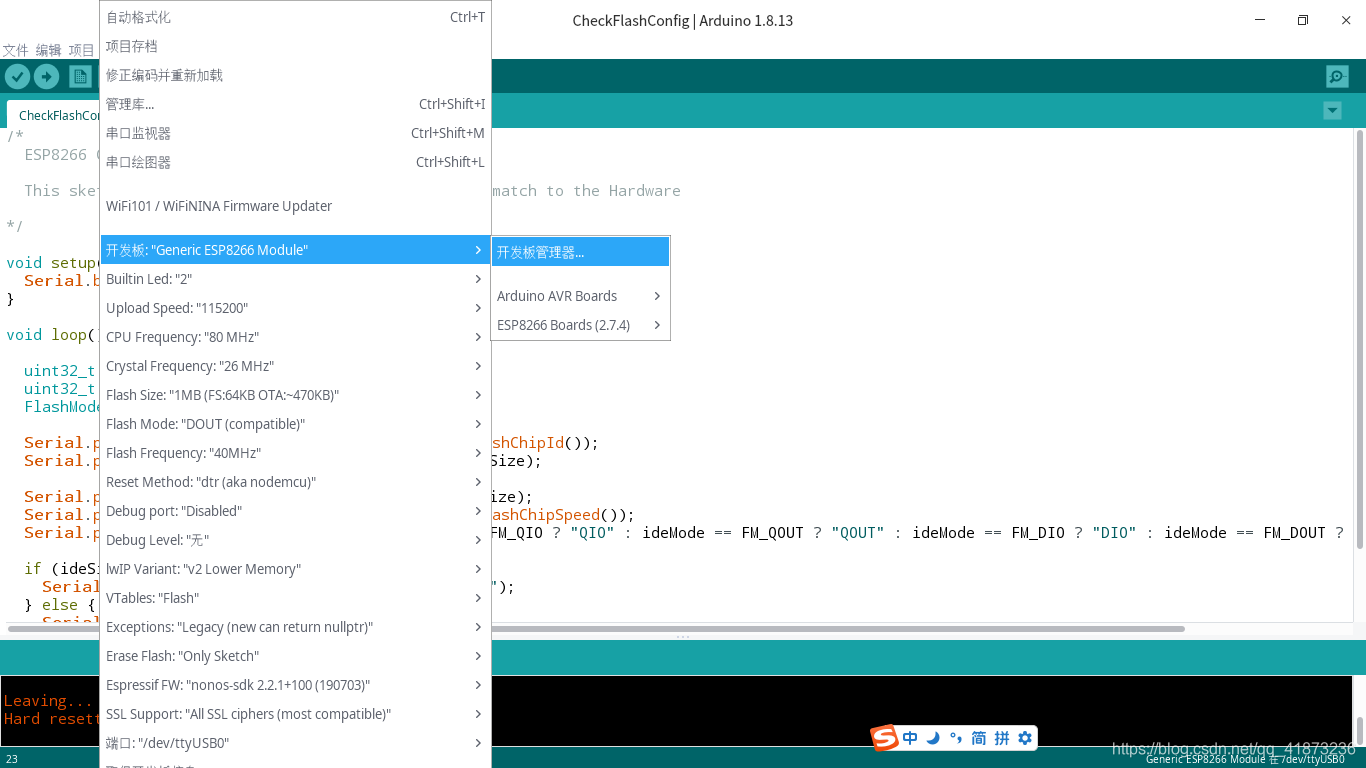
Task: Click the "Leaving..." console output line
Action: (x=50, y=701)
